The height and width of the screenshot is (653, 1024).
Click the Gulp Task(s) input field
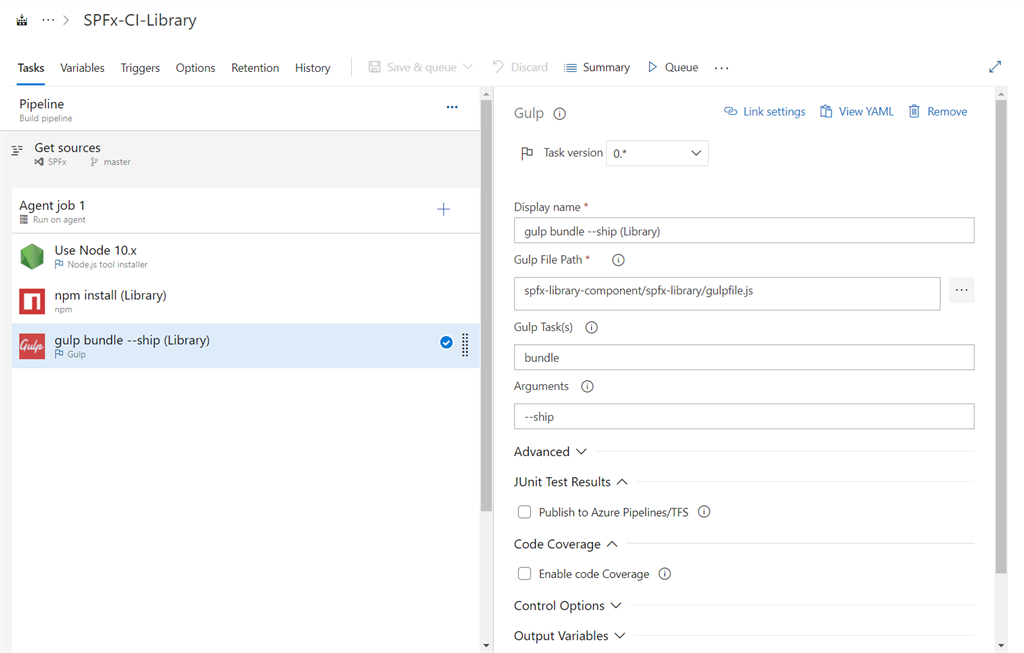743,357
